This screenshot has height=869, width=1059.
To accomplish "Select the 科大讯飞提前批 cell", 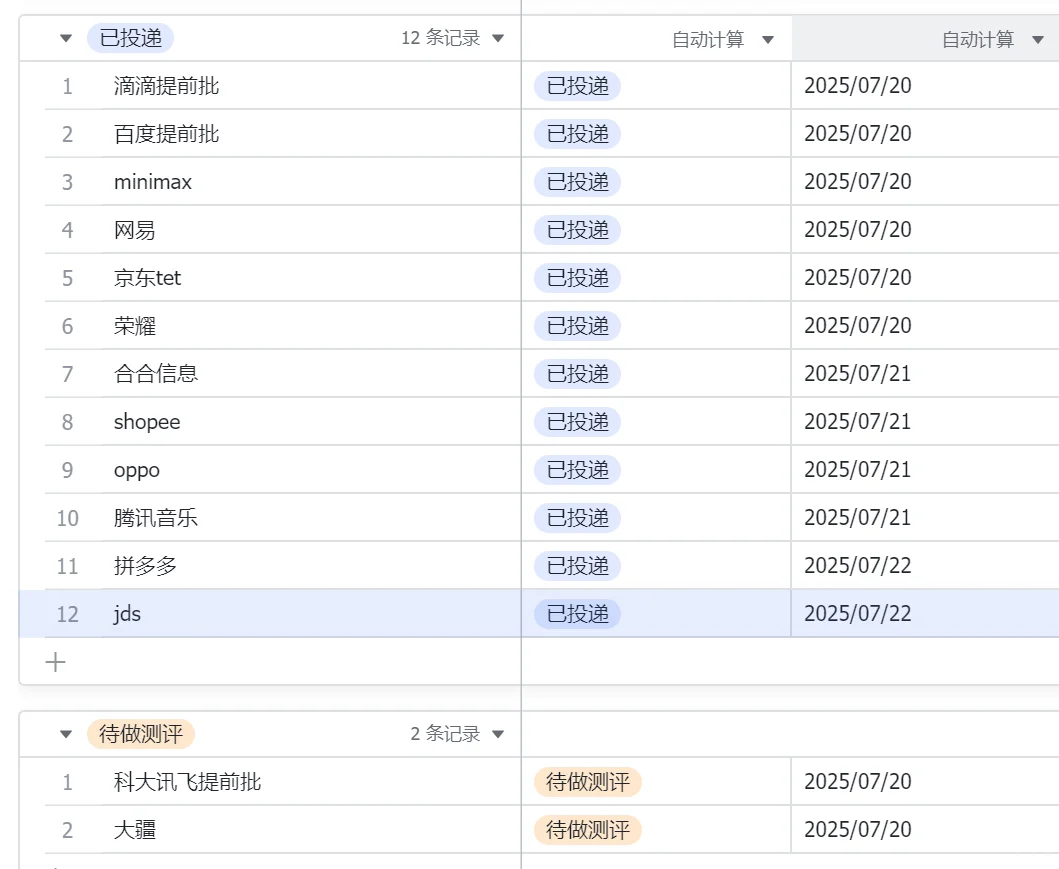I will 311,781.
